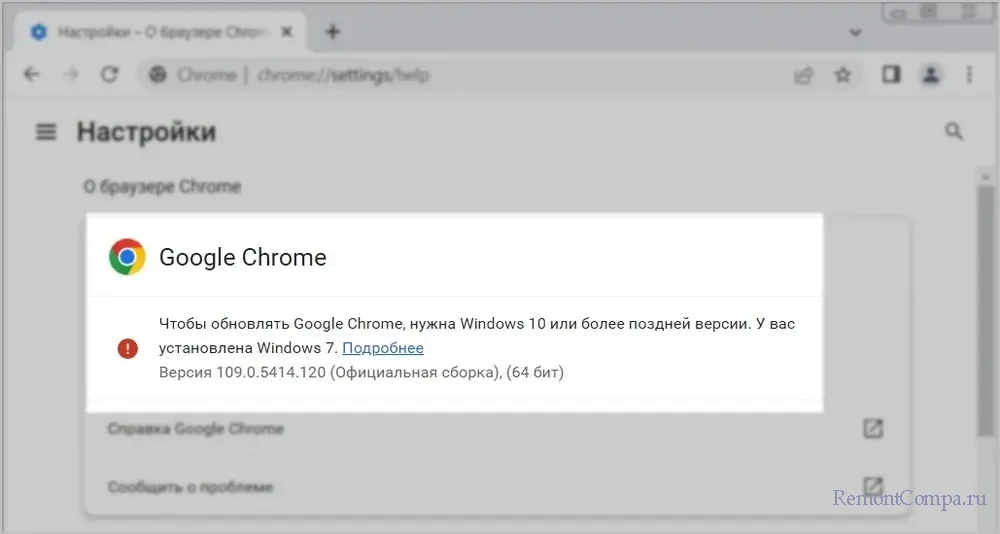Search settings with the magnifier icon
The height and width of the screenshot is (534, 1000).
[953, 131]
